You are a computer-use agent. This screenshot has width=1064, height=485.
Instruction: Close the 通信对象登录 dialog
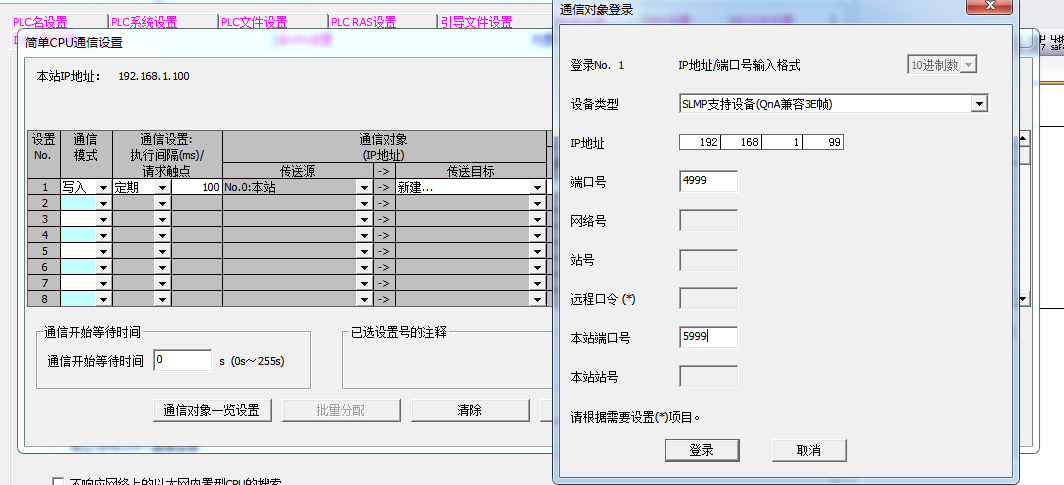[x=989, y=6]
